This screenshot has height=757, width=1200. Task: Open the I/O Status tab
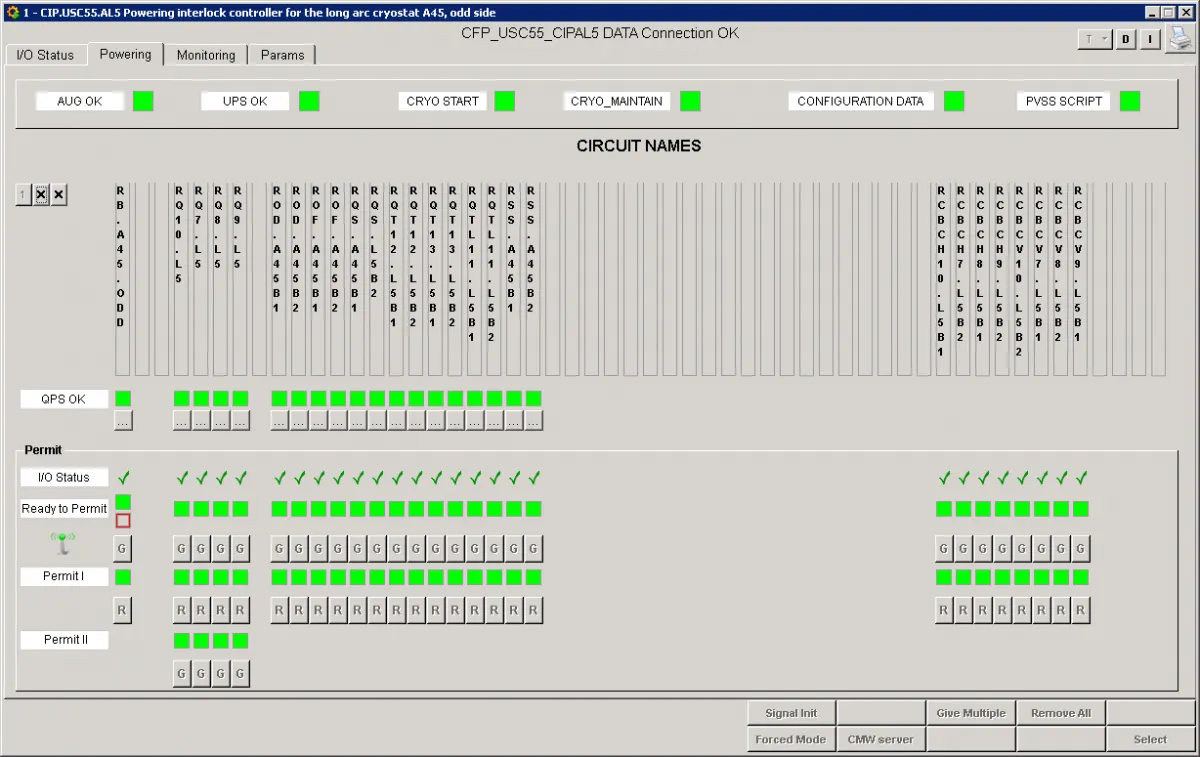45,55
